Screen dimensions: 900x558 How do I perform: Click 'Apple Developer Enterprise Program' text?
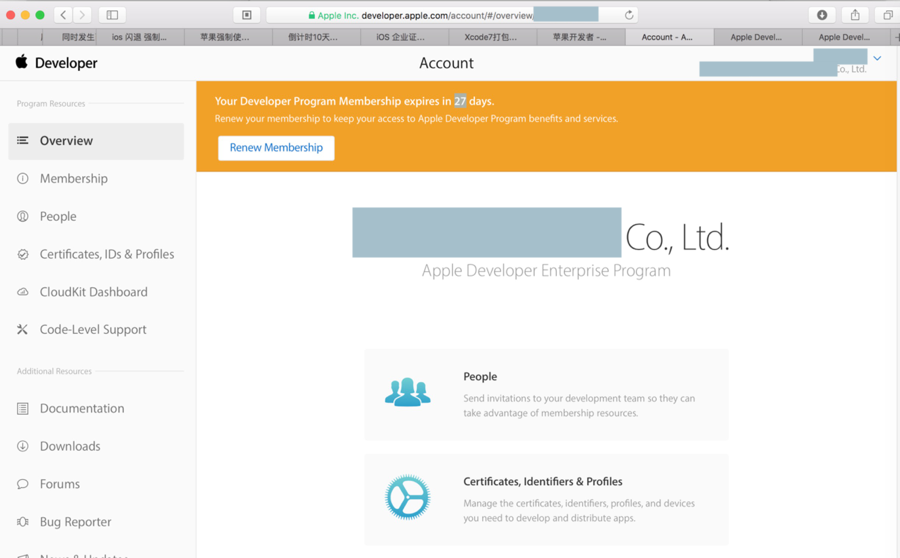546,270
